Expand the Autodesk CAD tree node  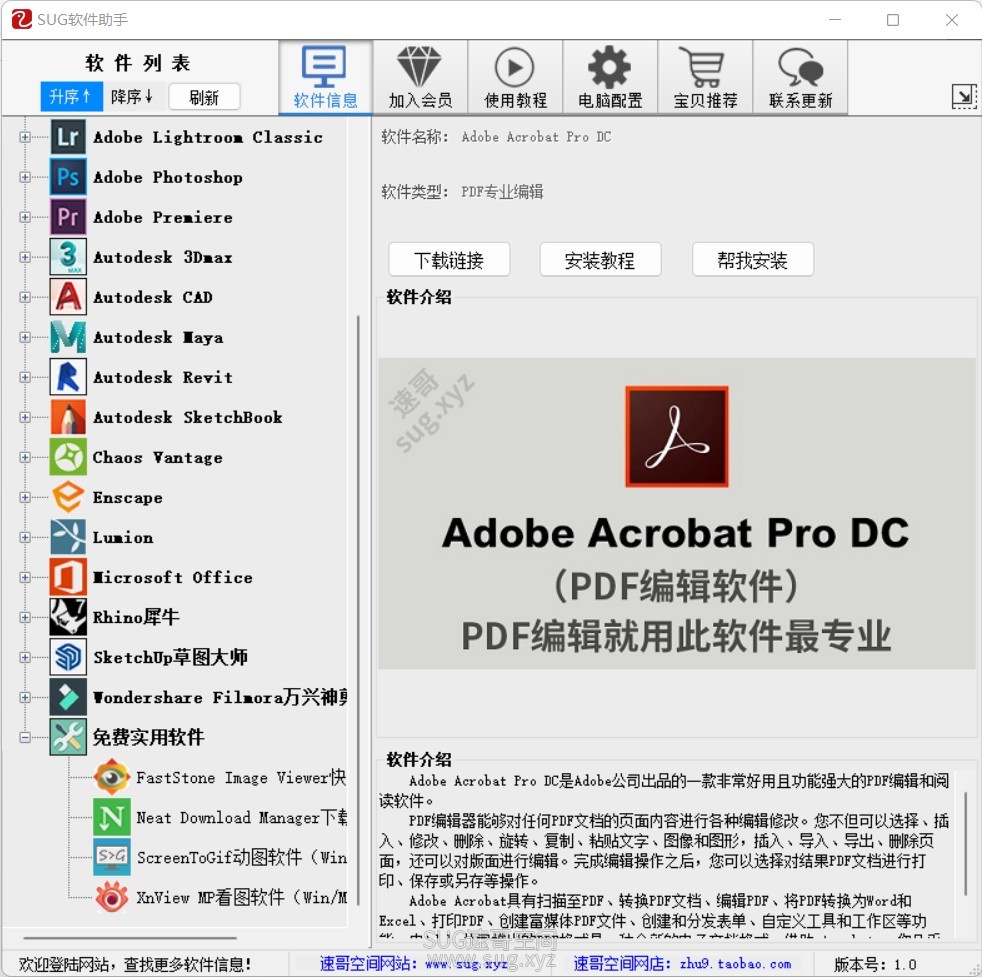pos(24,297)
